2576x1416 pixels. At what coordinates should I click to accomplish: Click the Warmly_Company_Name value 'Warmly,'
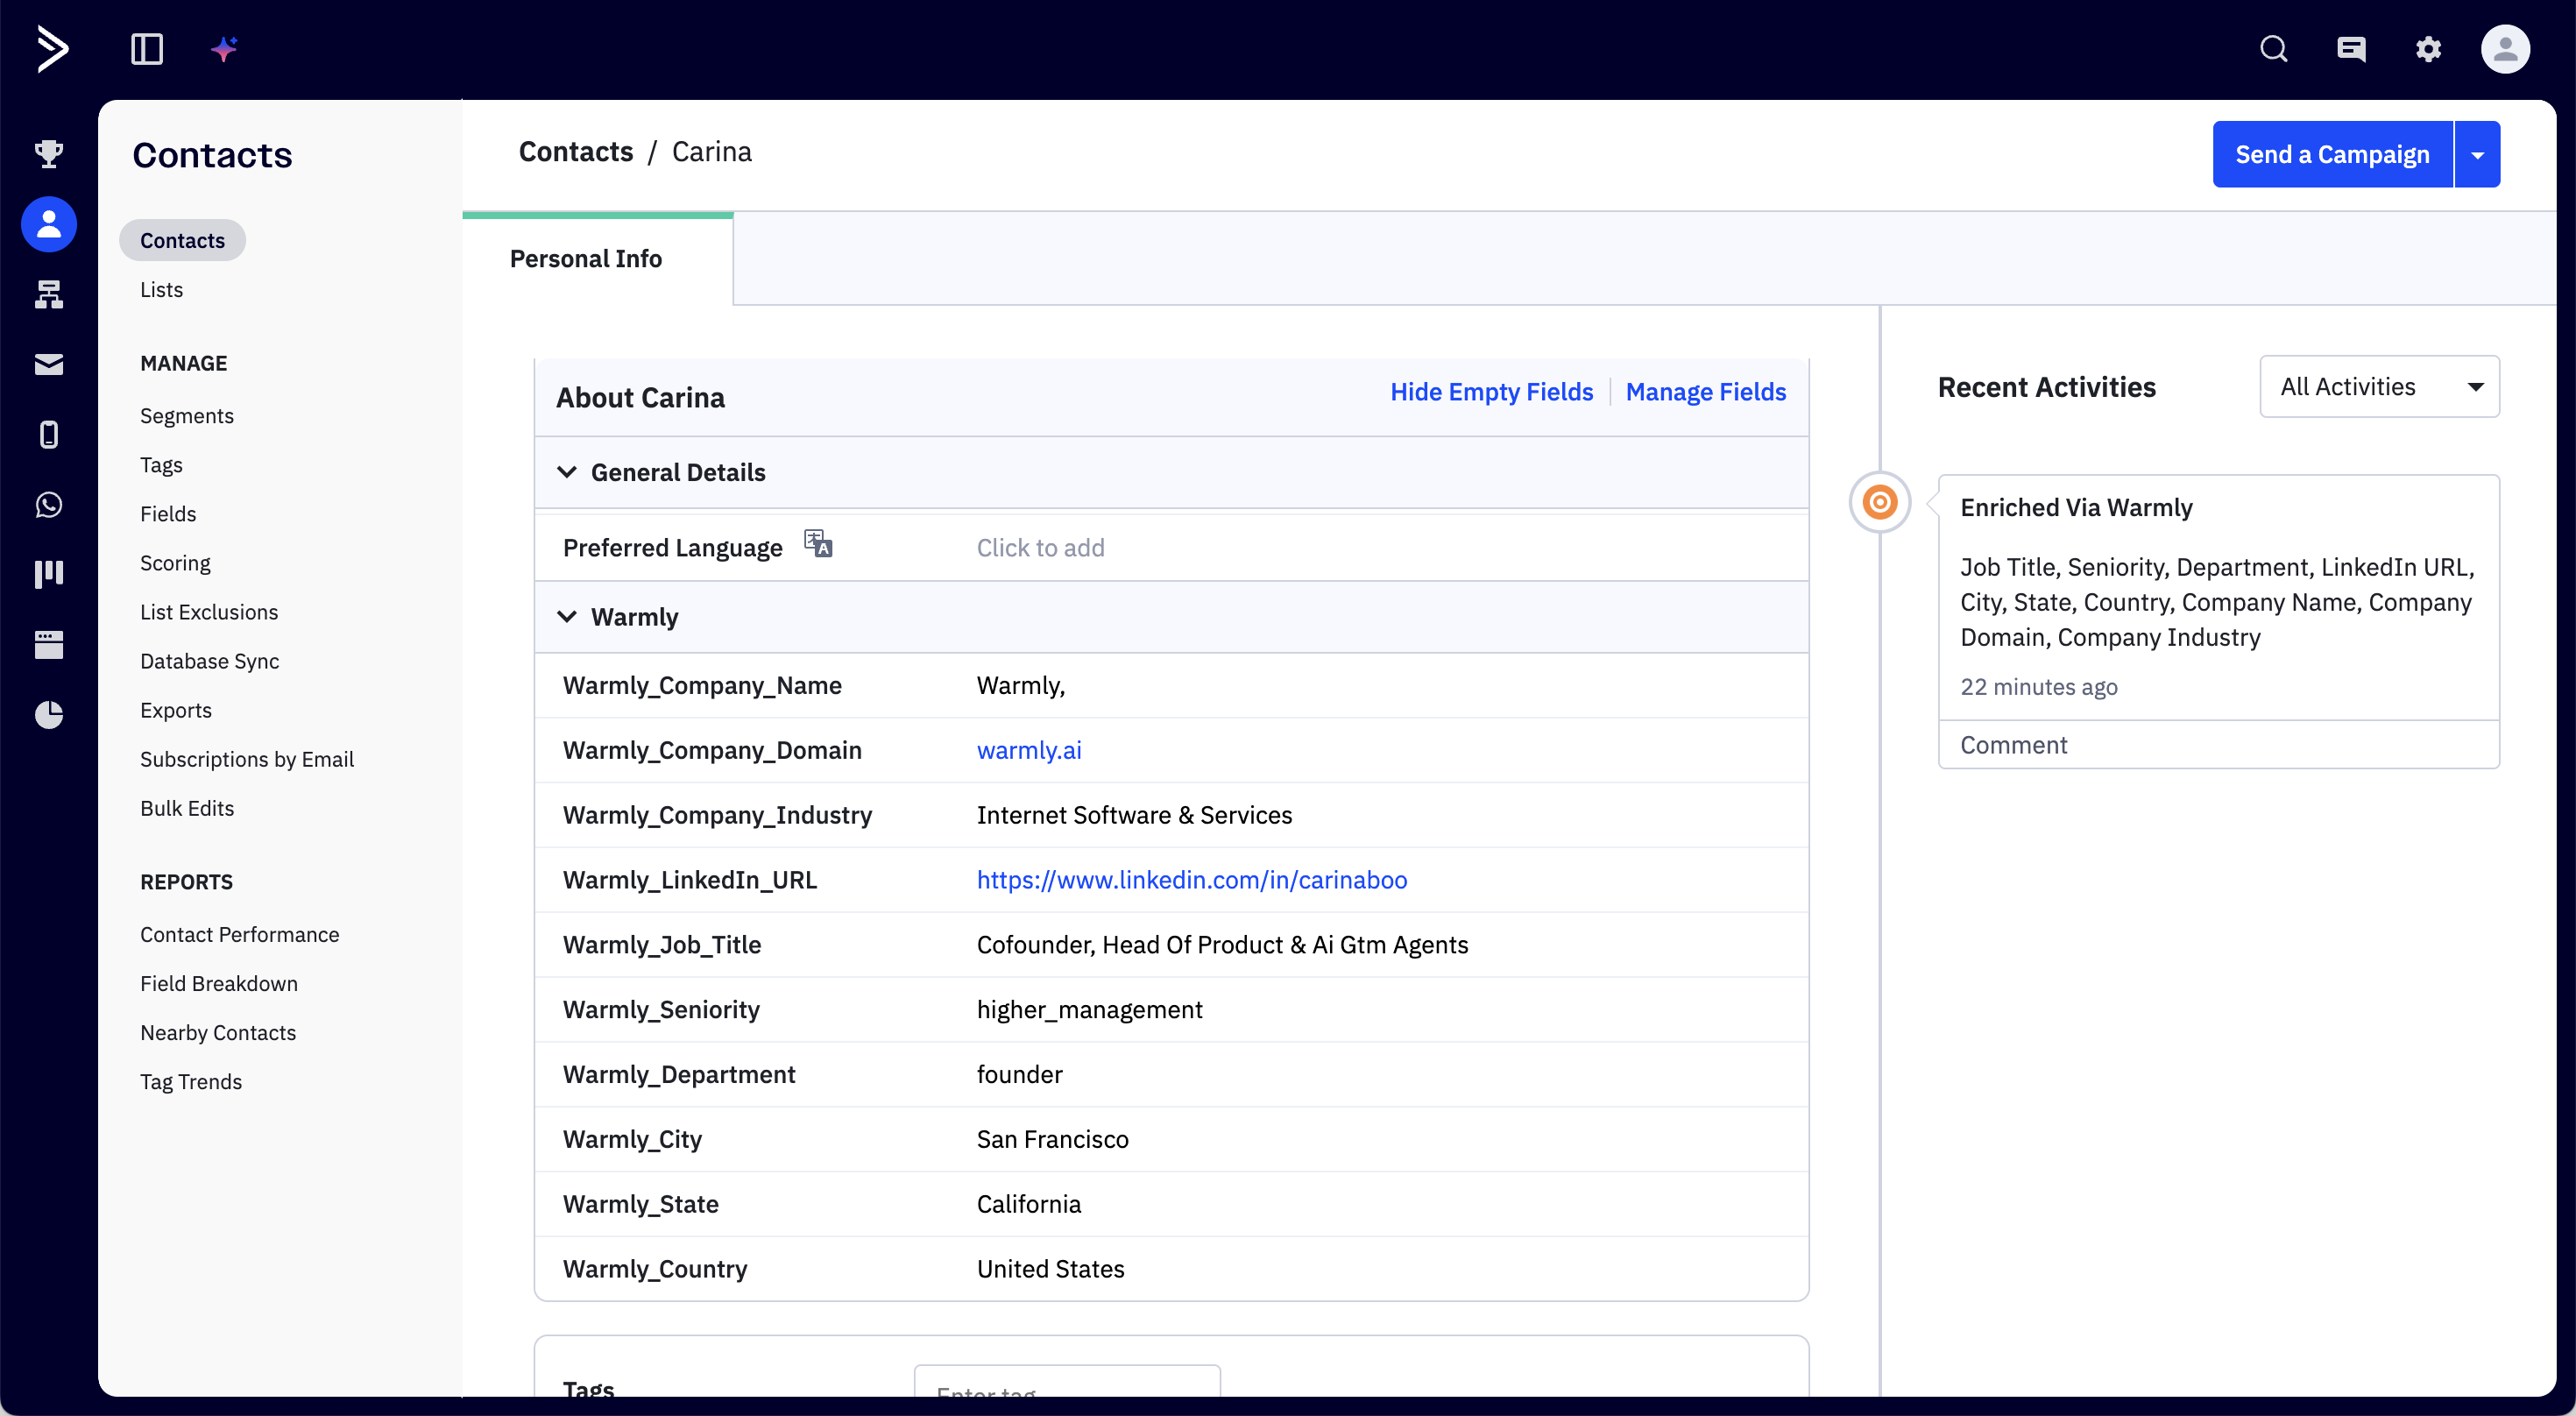click(x=1021, y=685)
